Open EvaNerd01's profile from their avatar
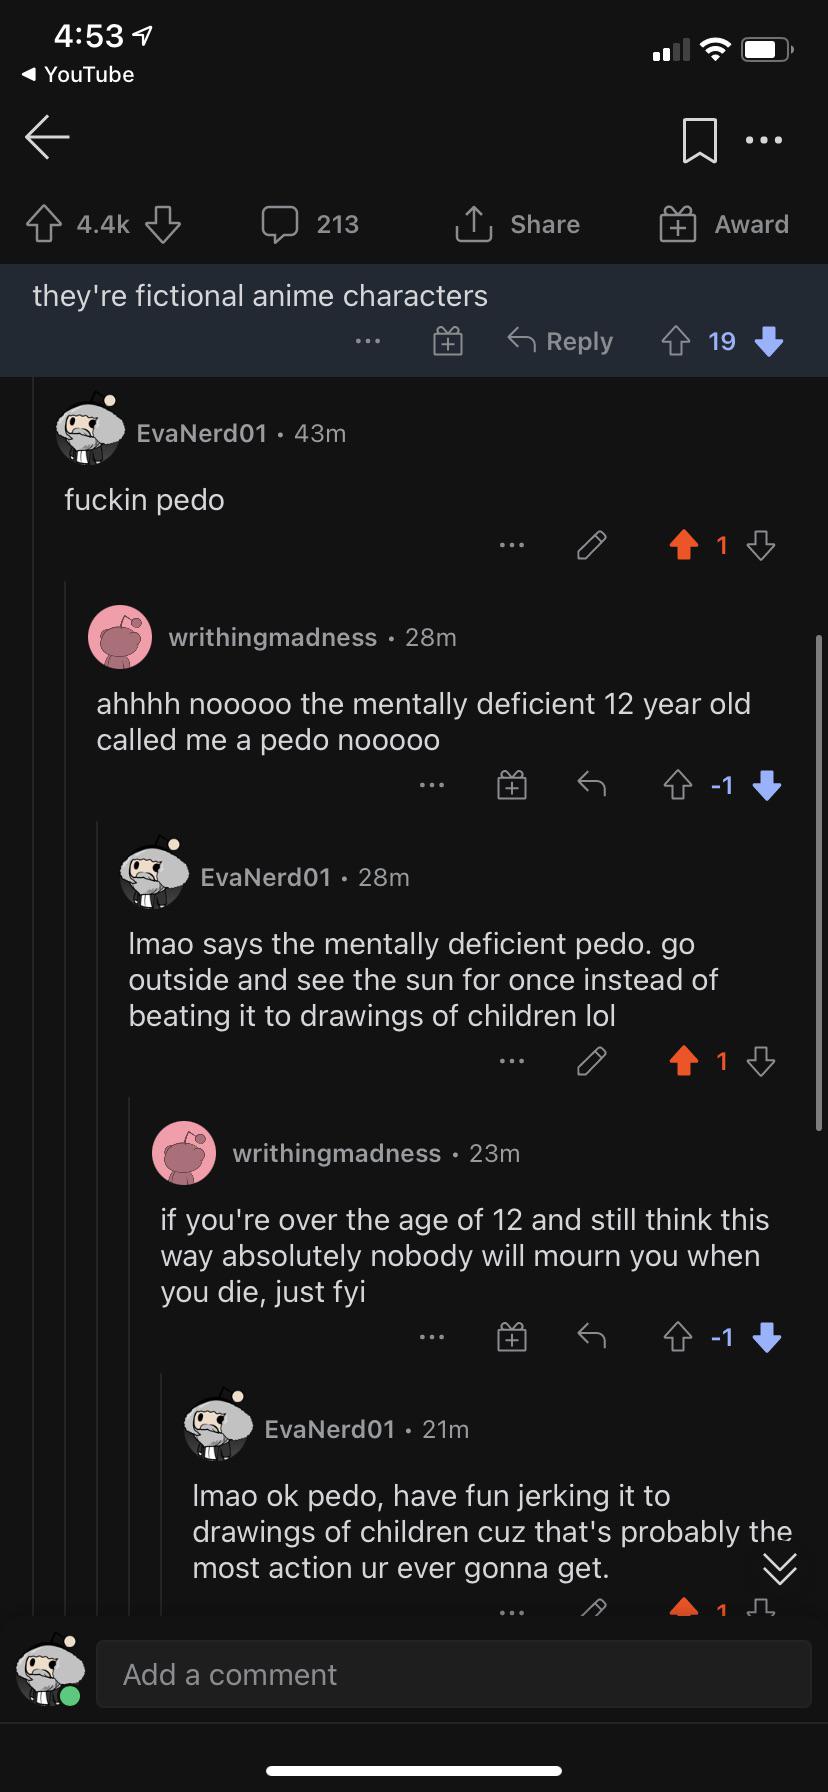828x1792 pixels. [89, 431]
